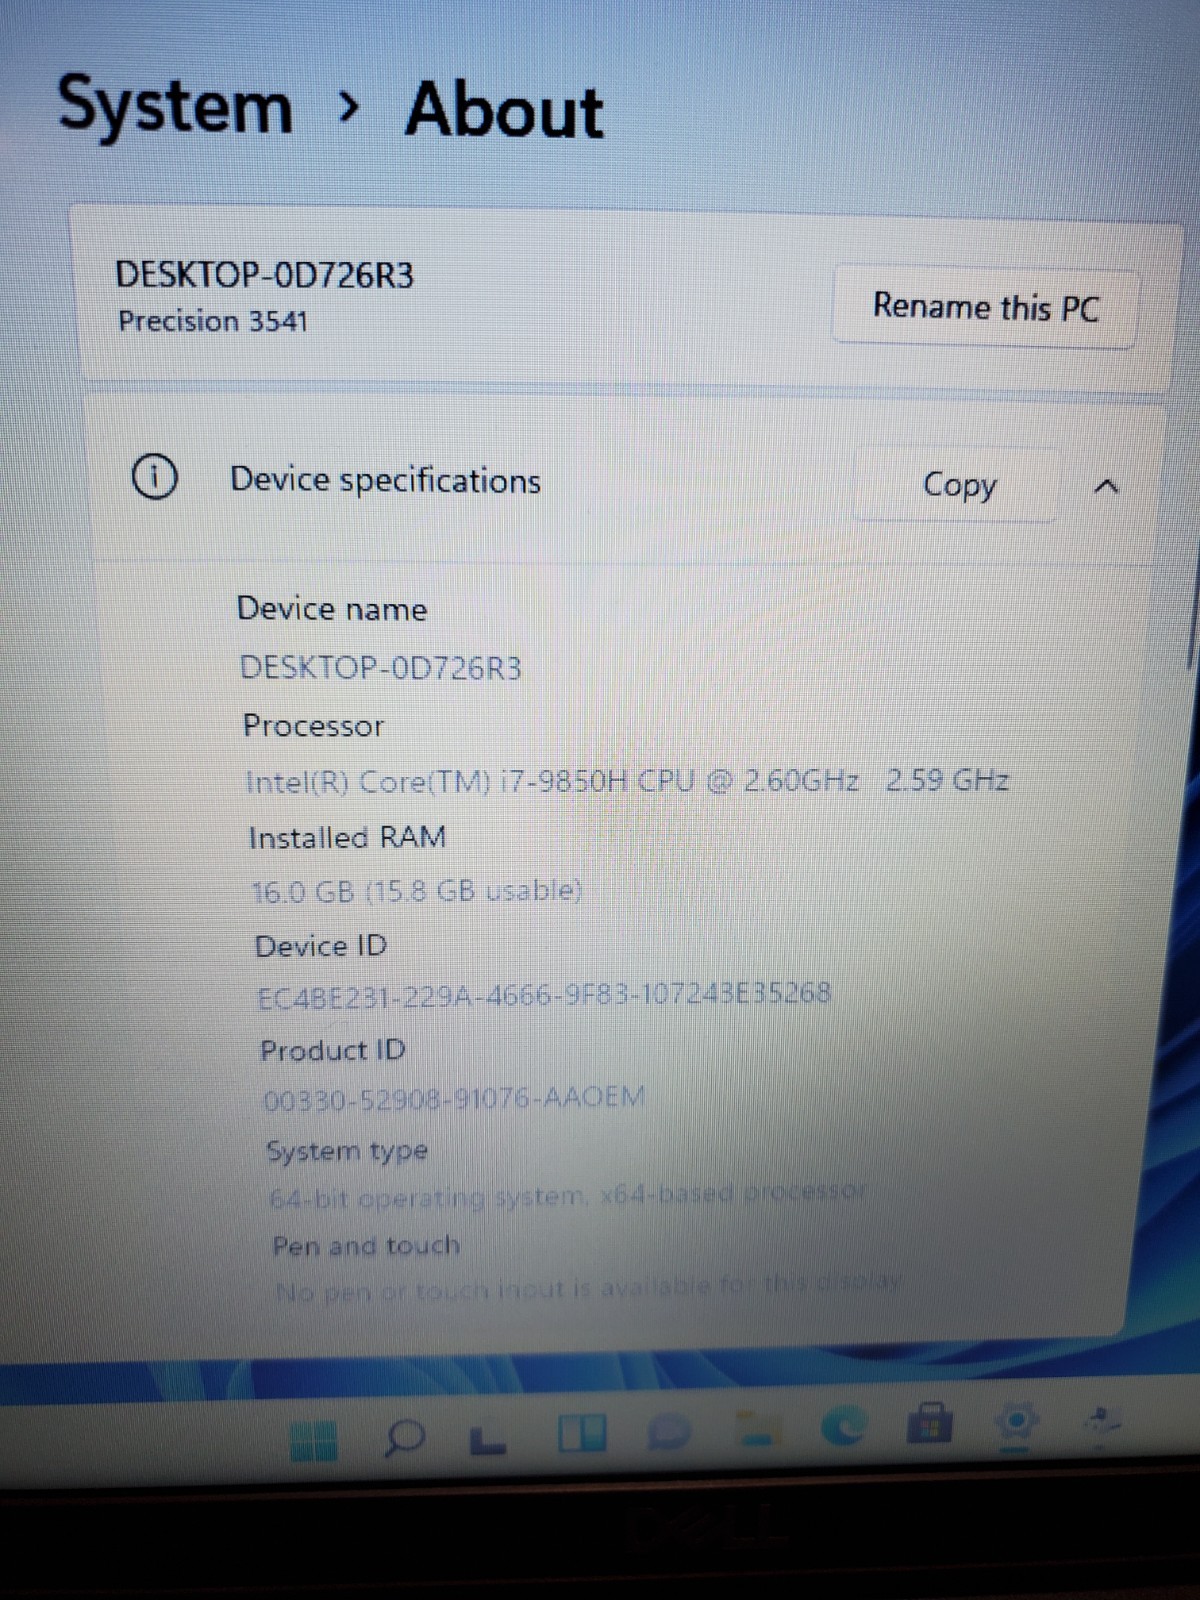Screen dimensions: 1200x1600
Task: Click the DESKTOP-0D726R3 value under Device name
Action: [380, 667]
